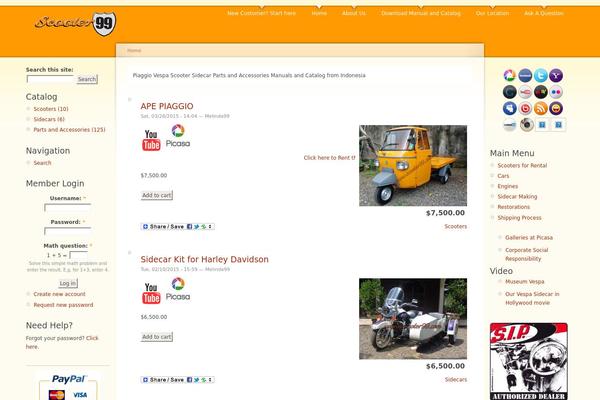The height and width of the screenshot is (400, 600).
Task: Click YouTube logo under Sidecar Kit for Harley
Action: pos(151,293)
